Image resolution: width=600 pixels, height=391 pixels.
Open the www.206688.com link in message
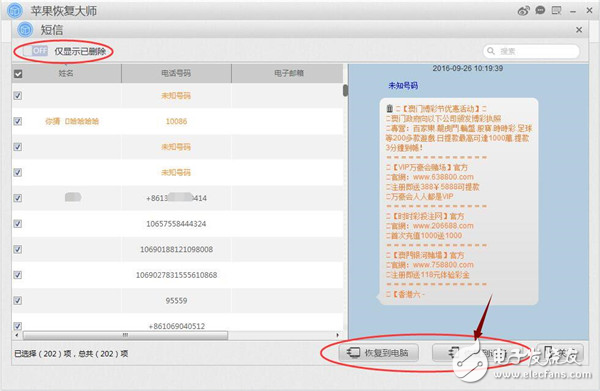coord(443,226)
